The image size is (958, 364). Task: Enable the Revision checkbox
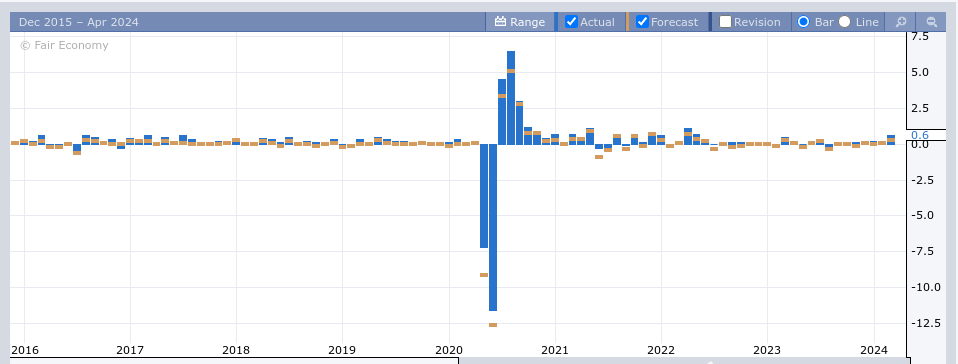[725, 22]
